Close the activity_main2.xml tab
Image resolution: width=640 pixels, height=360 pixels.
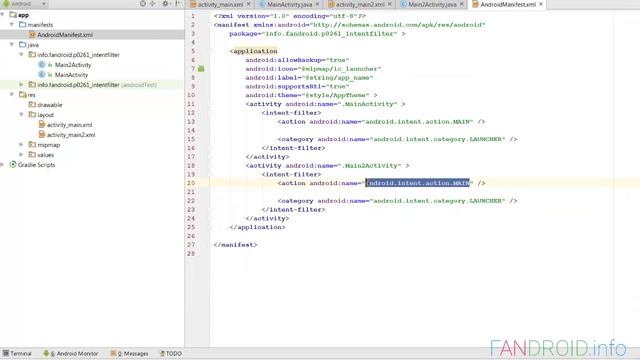[x=390, y=4]
